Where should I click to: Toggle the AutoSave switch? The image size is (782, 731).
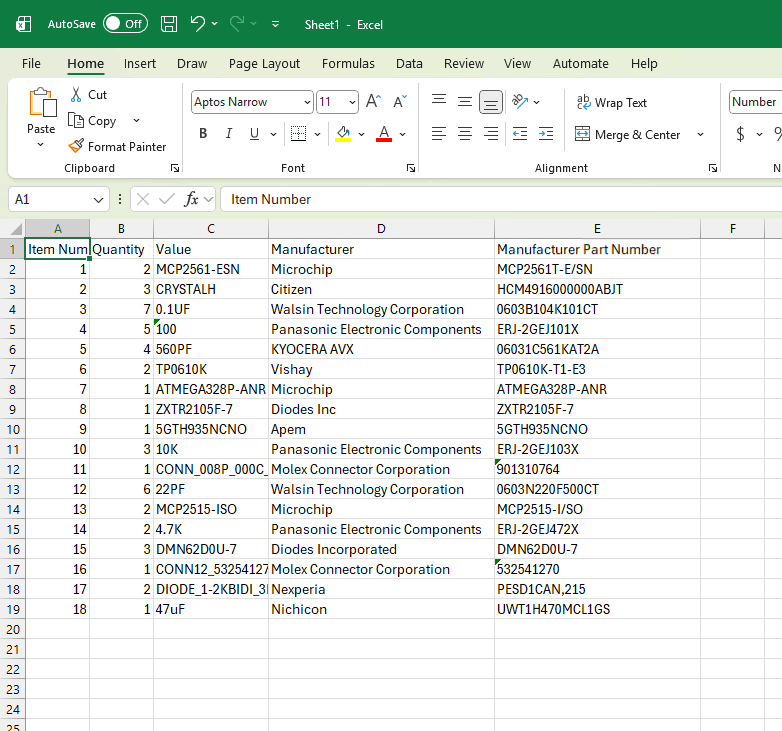coord(125,24)
